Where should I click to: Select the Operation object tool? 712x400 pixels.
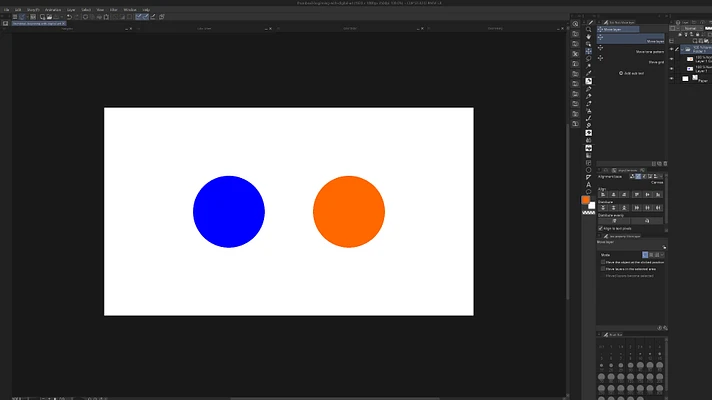tap(588, 44)
